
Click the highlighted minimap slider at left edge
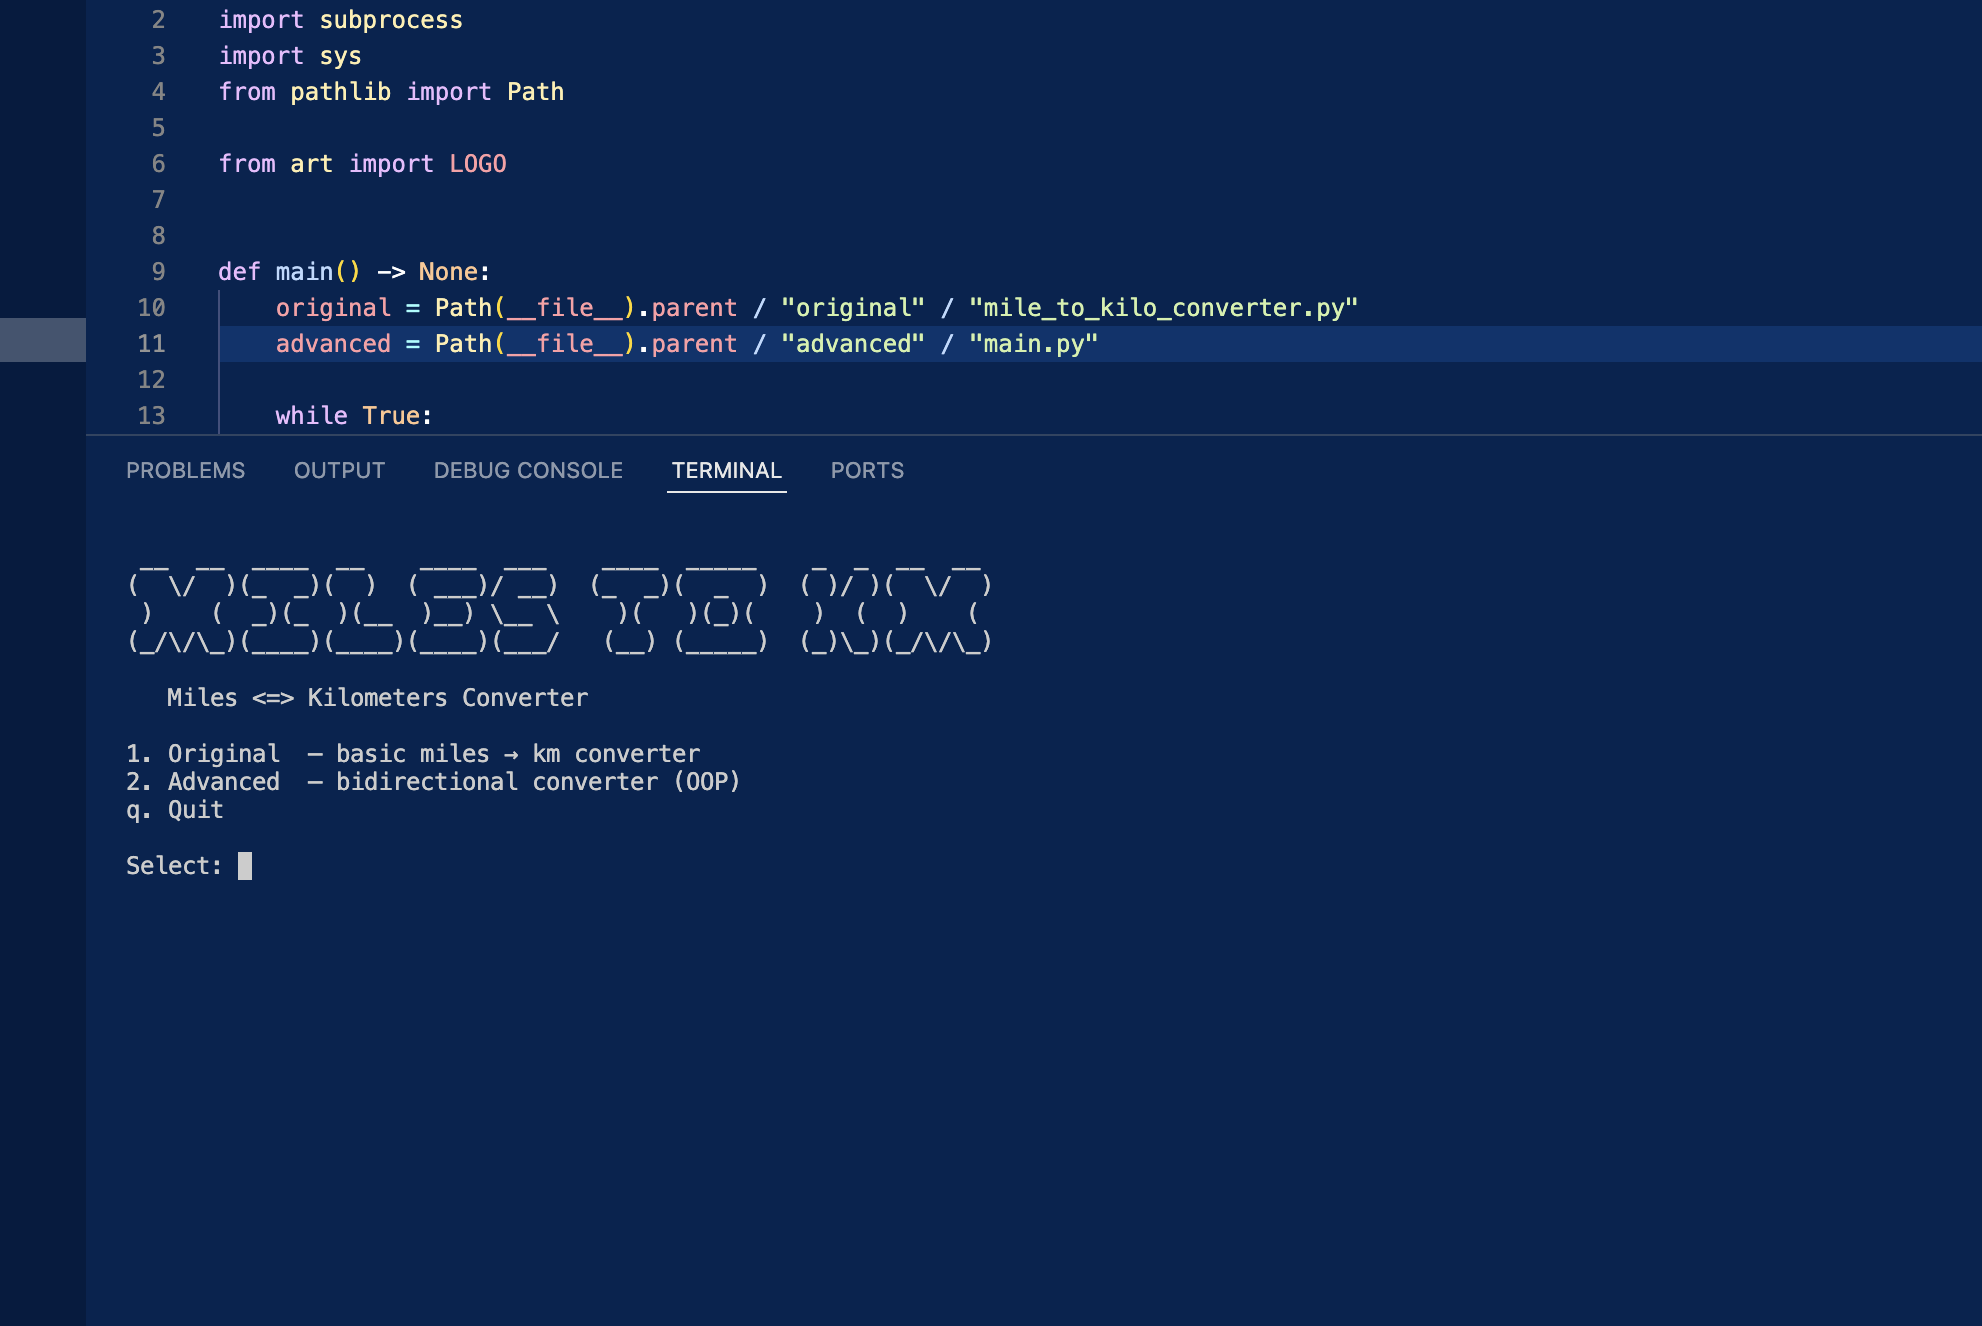pyautogui.click(x=43, y=340)
